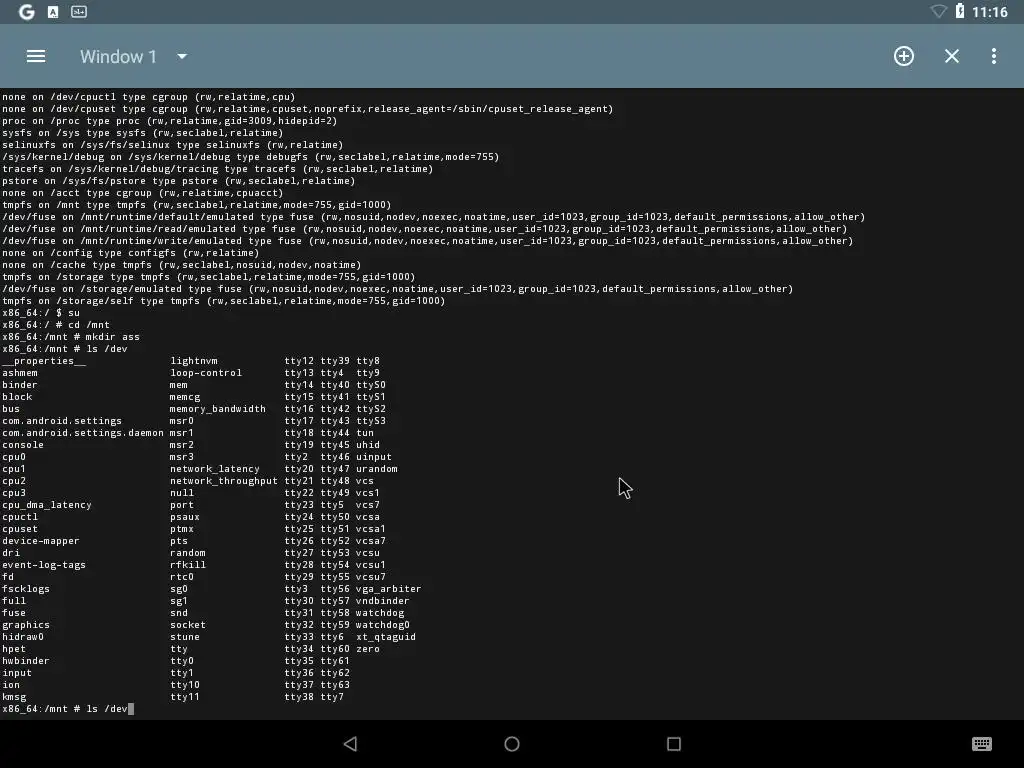Click the 'mkdir ass' command line
Image resolution: width=1024 pixels, height=768 pixels.
click(x=71, y=337)
